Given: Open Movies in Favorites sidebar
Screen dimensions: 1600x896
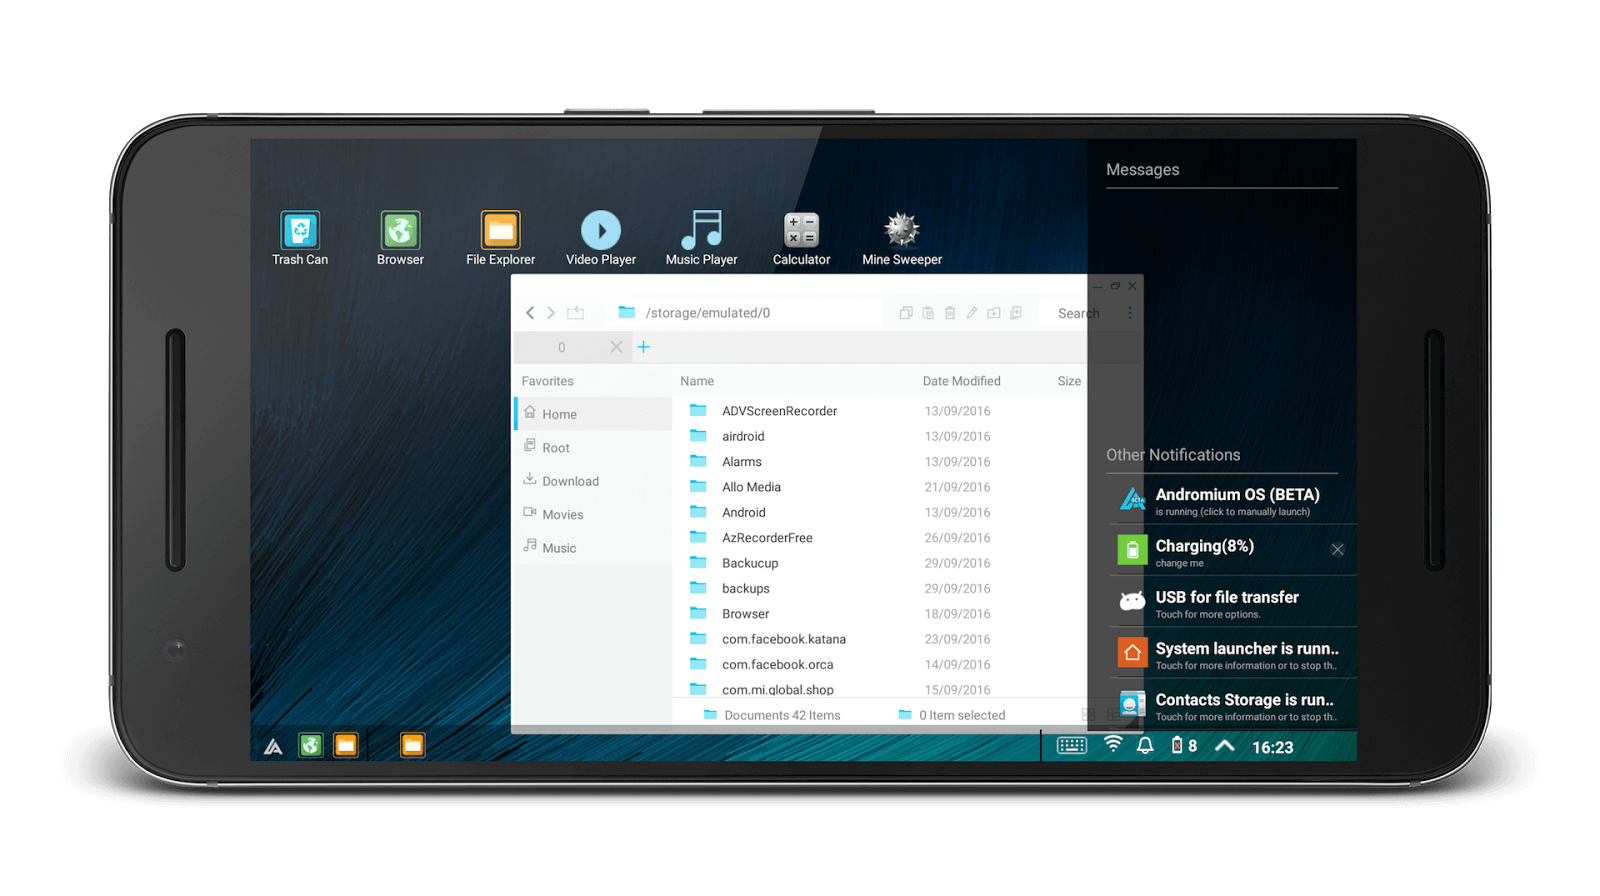Looking at the screenshot, I should pyautogui.click(x=593, y=514).
